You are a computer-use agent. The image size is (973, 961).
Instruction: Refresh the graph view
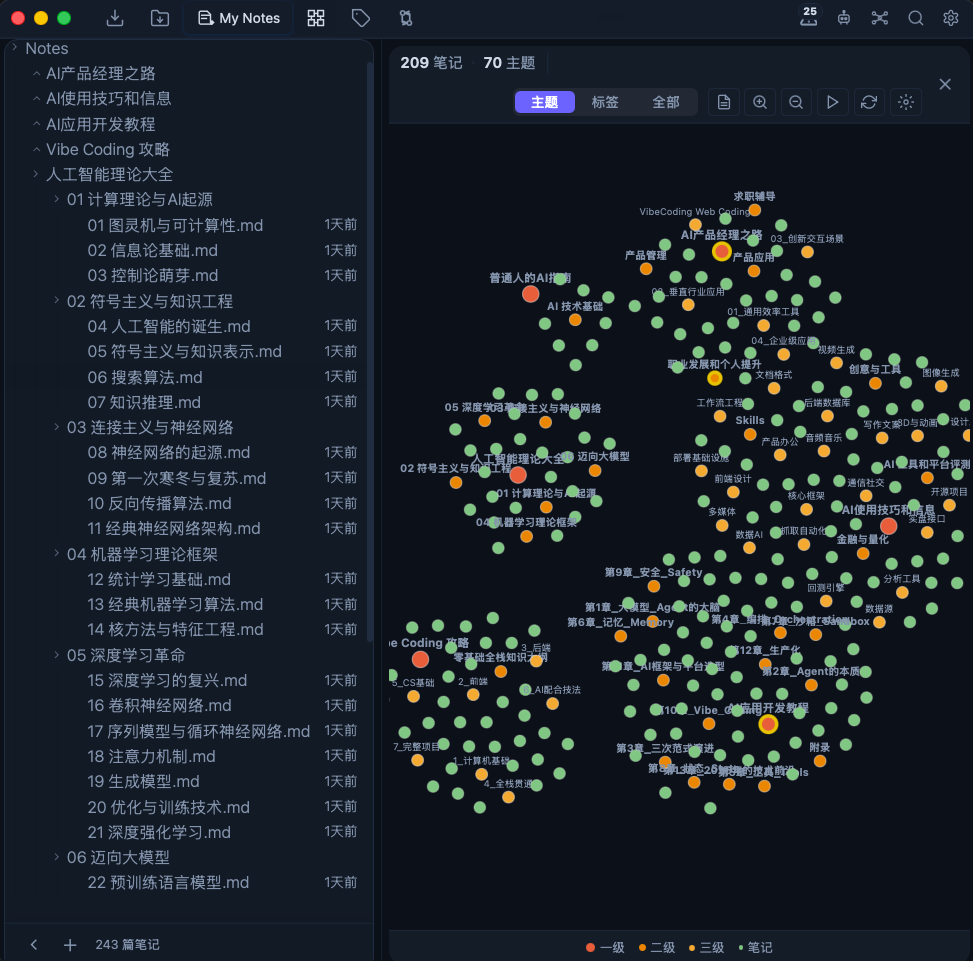pyautogui.click(x=869, y=102)
